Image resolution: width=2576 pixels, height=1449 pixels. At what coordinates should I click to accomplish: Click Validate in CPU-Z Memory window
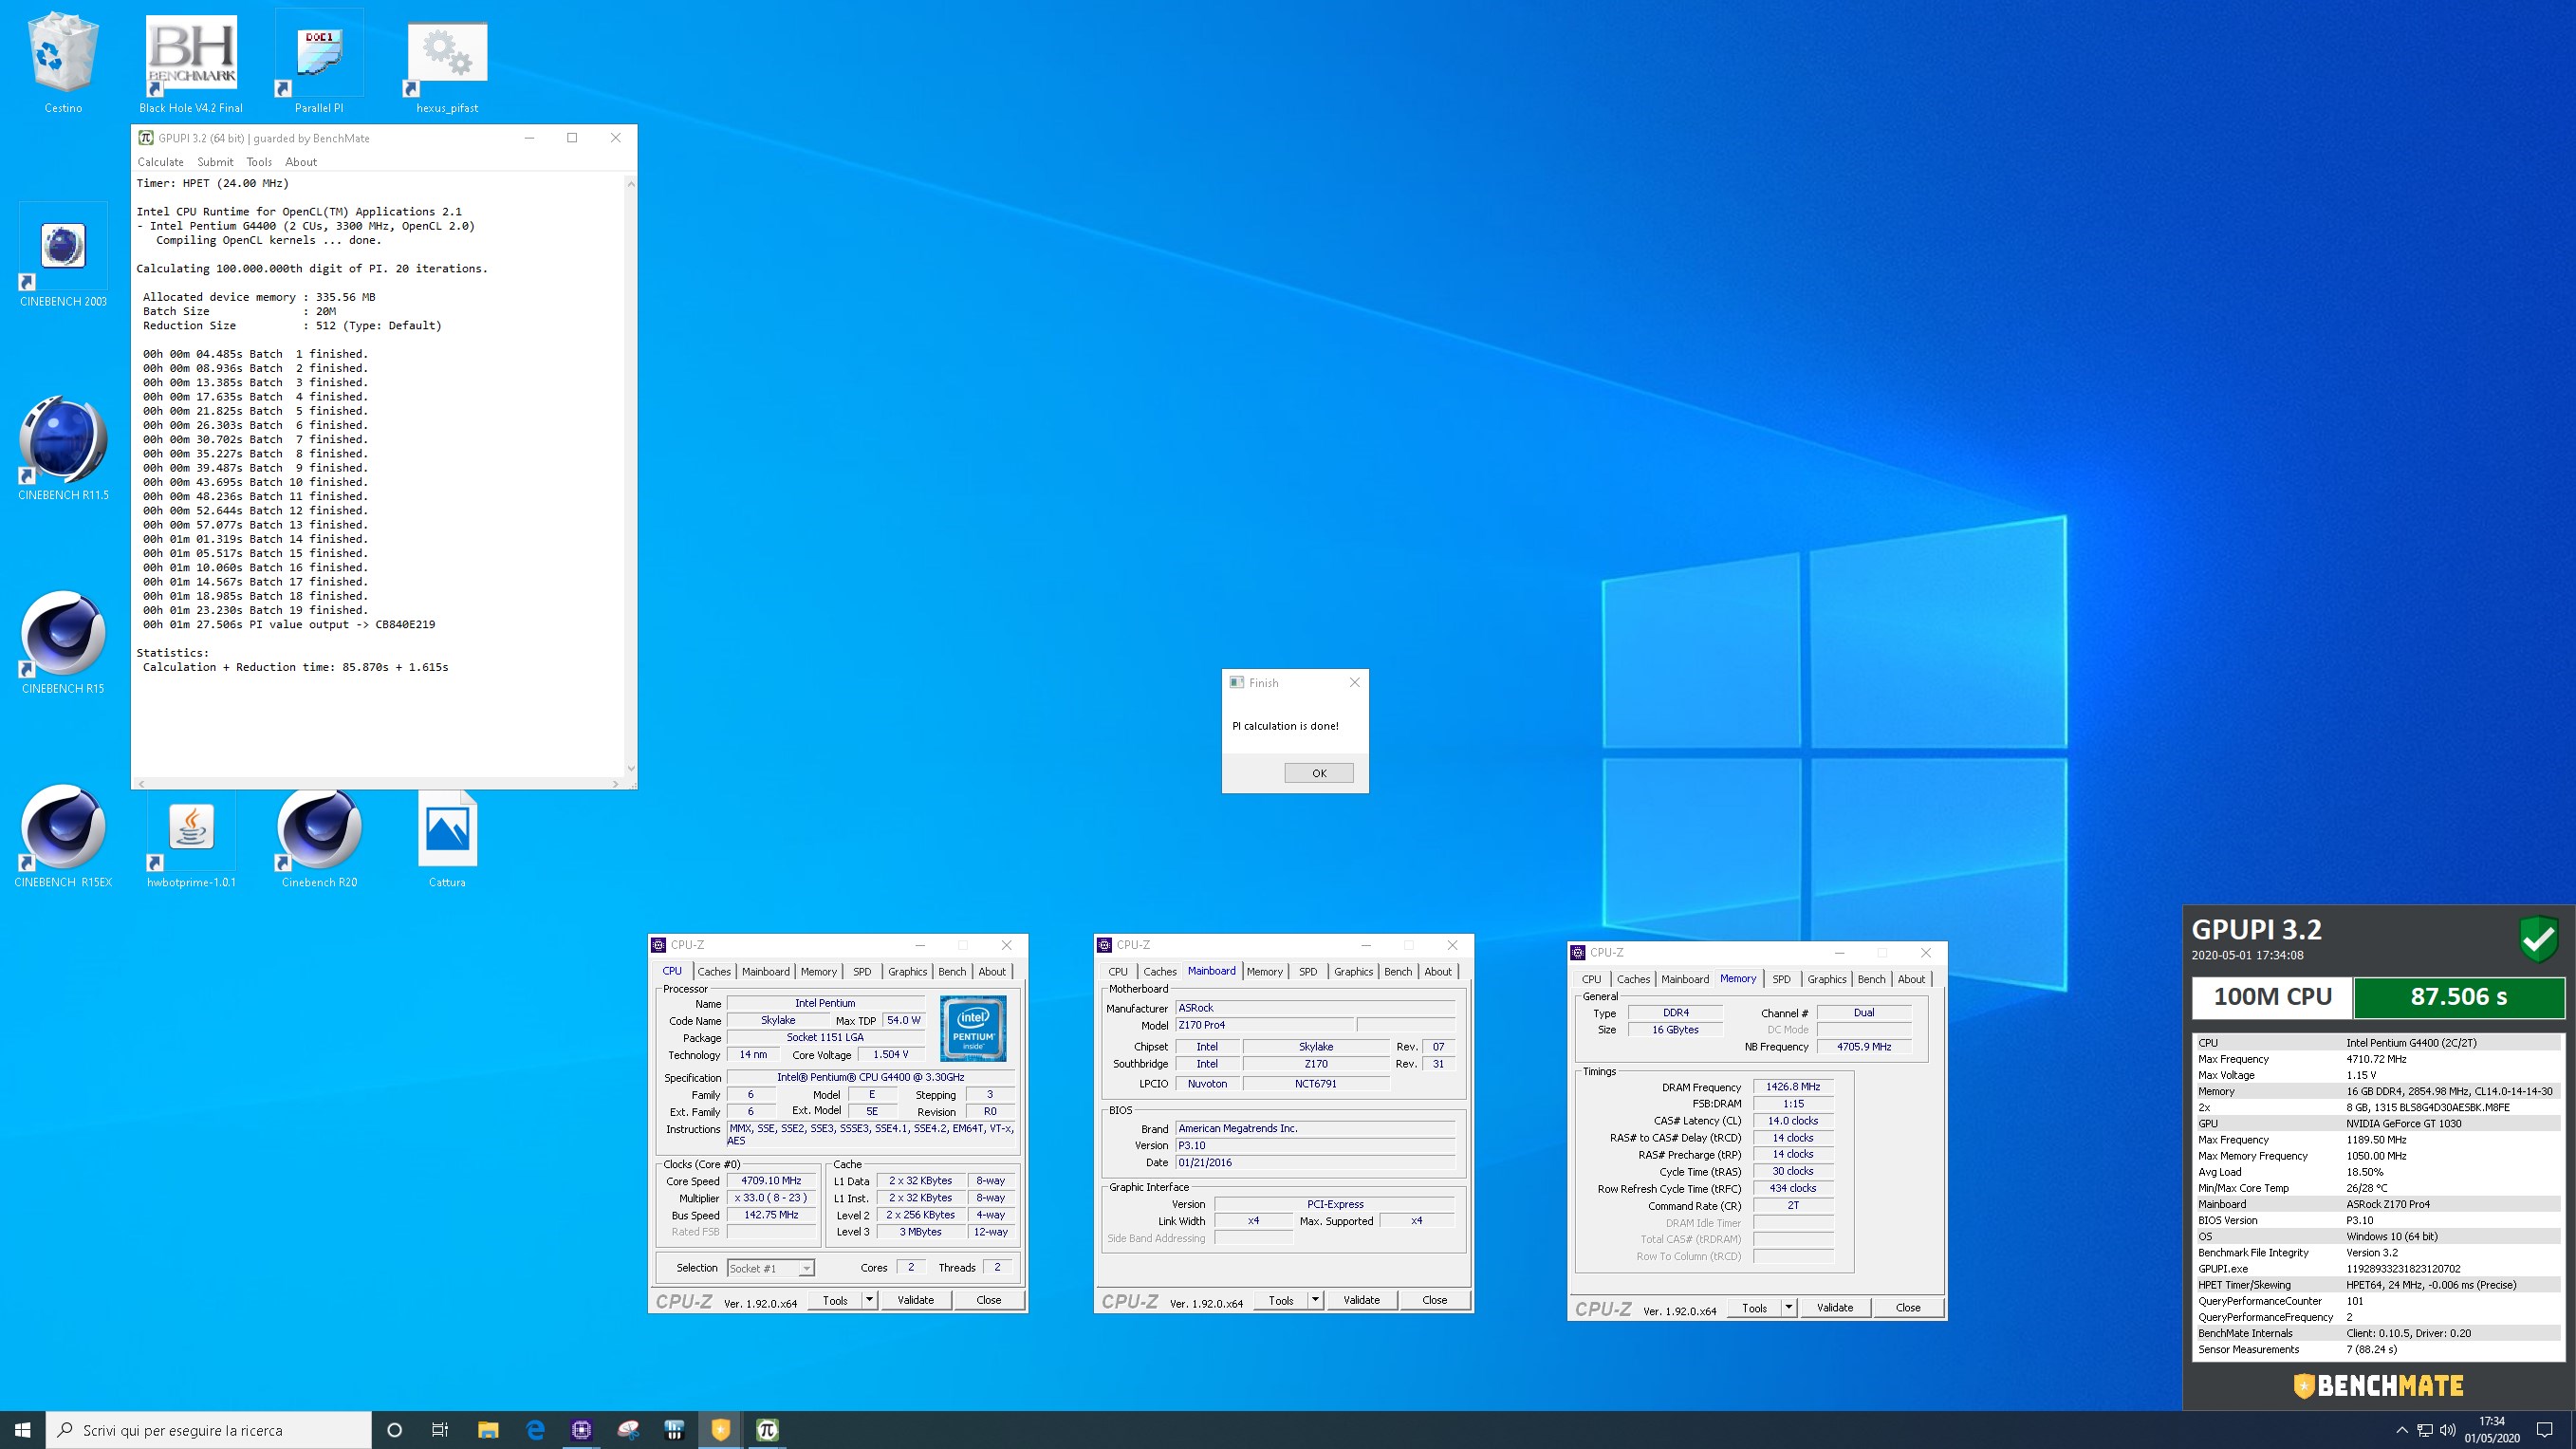pos(1834,1308)
